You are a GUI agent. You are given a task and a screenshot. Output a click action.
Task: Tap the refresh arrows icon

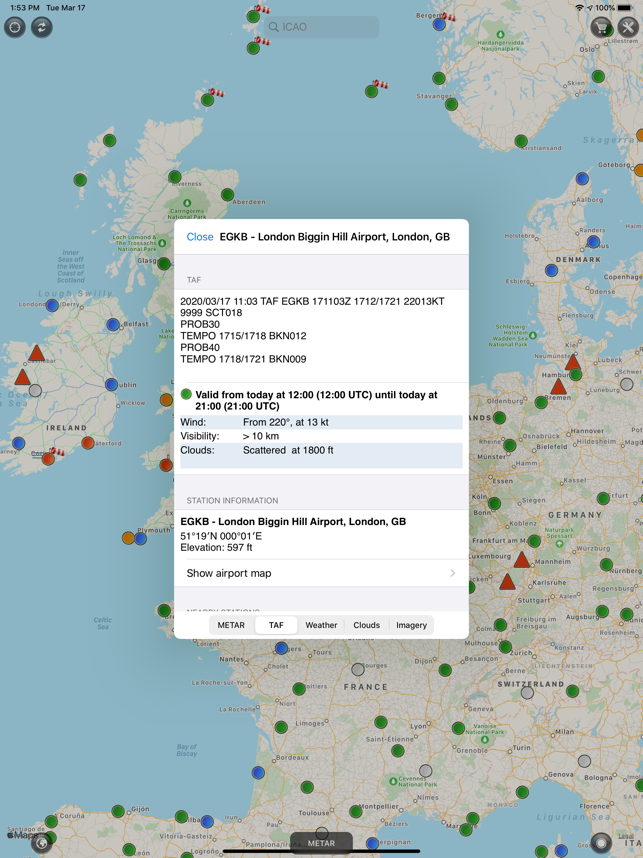(42, 27)
